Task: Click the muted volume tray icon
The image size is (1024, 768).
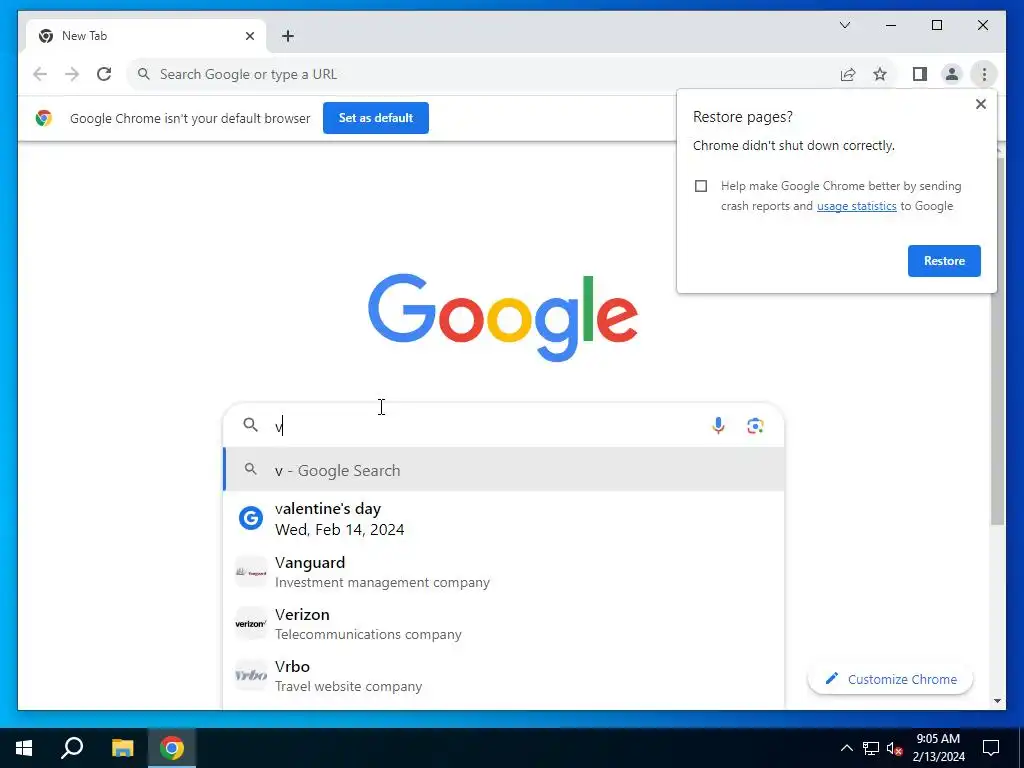Action: pyautogui.click(x=895, y=748)
